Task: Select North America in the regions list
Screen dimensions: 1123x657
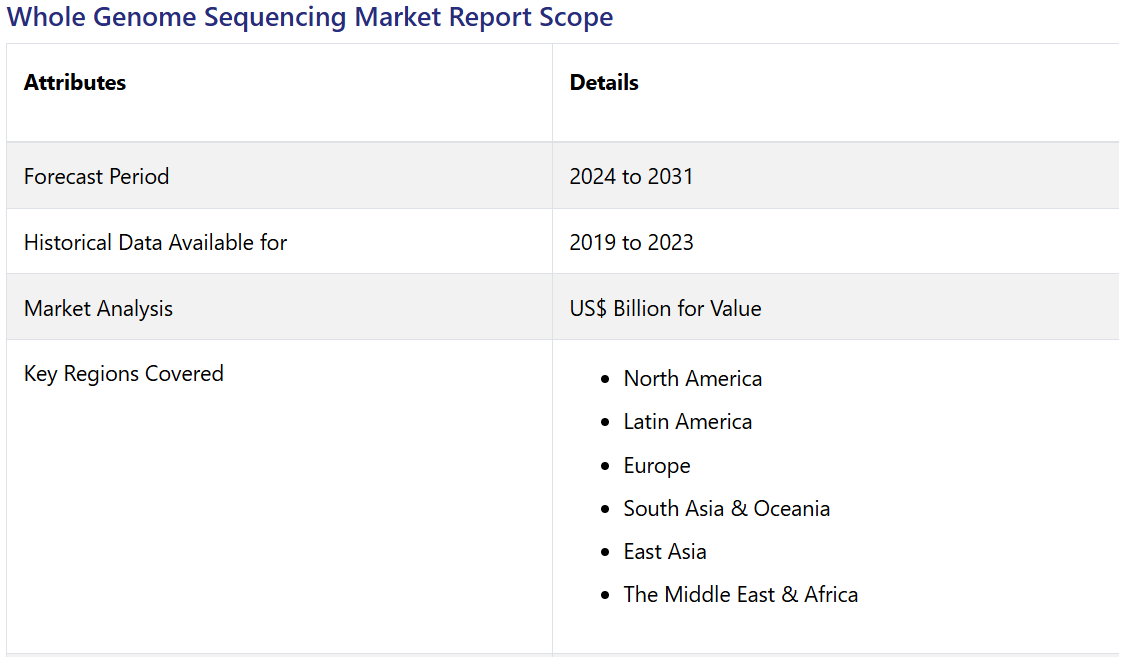Action: pos(692,379)
